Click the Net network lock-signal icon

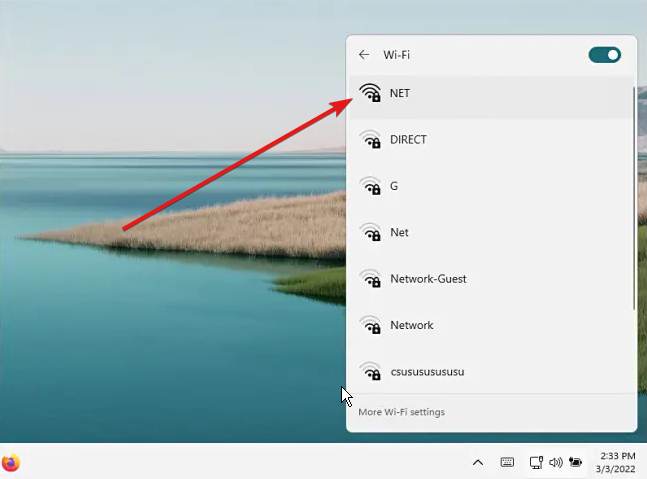pyautogui.click(x=370, y=232)
